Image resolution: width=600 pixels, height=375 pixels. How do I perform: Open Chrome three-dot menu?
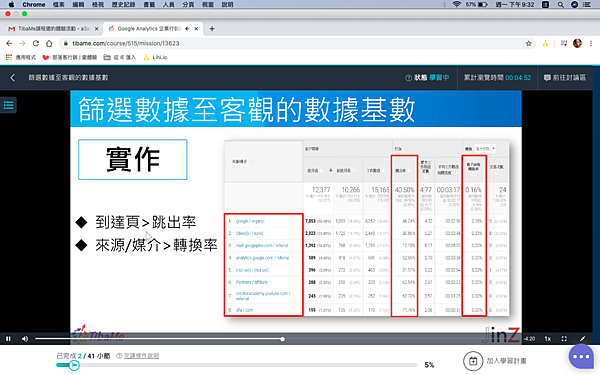click(x=591, y=43)
